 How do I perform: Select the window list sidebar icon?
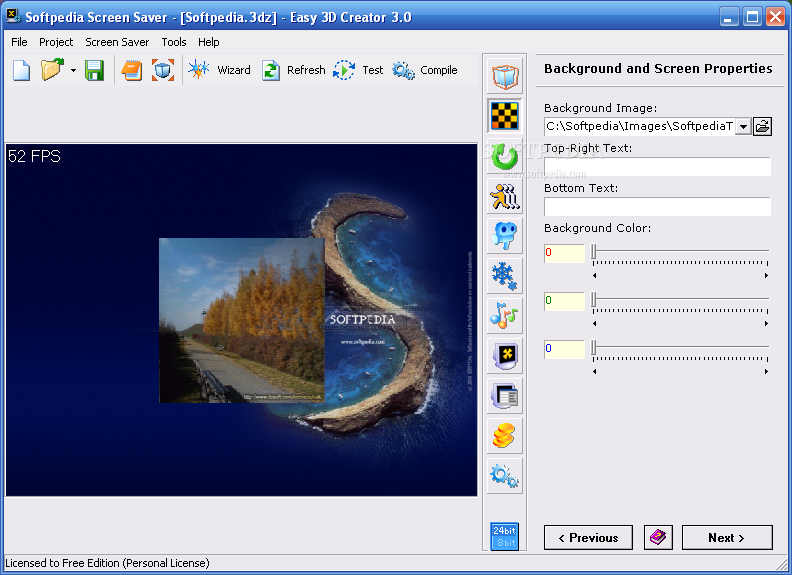click(x=505, y=395)
